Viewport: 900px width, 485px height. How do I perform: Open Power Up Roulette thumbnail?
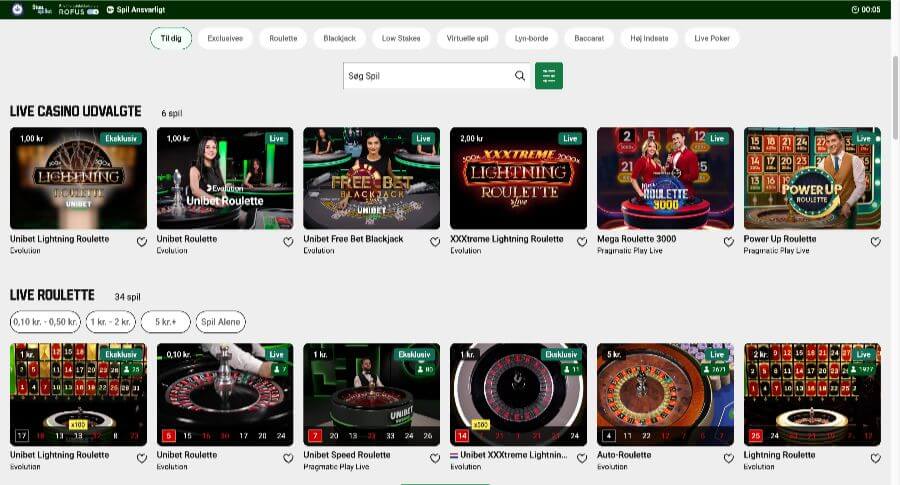coord(812,178)
